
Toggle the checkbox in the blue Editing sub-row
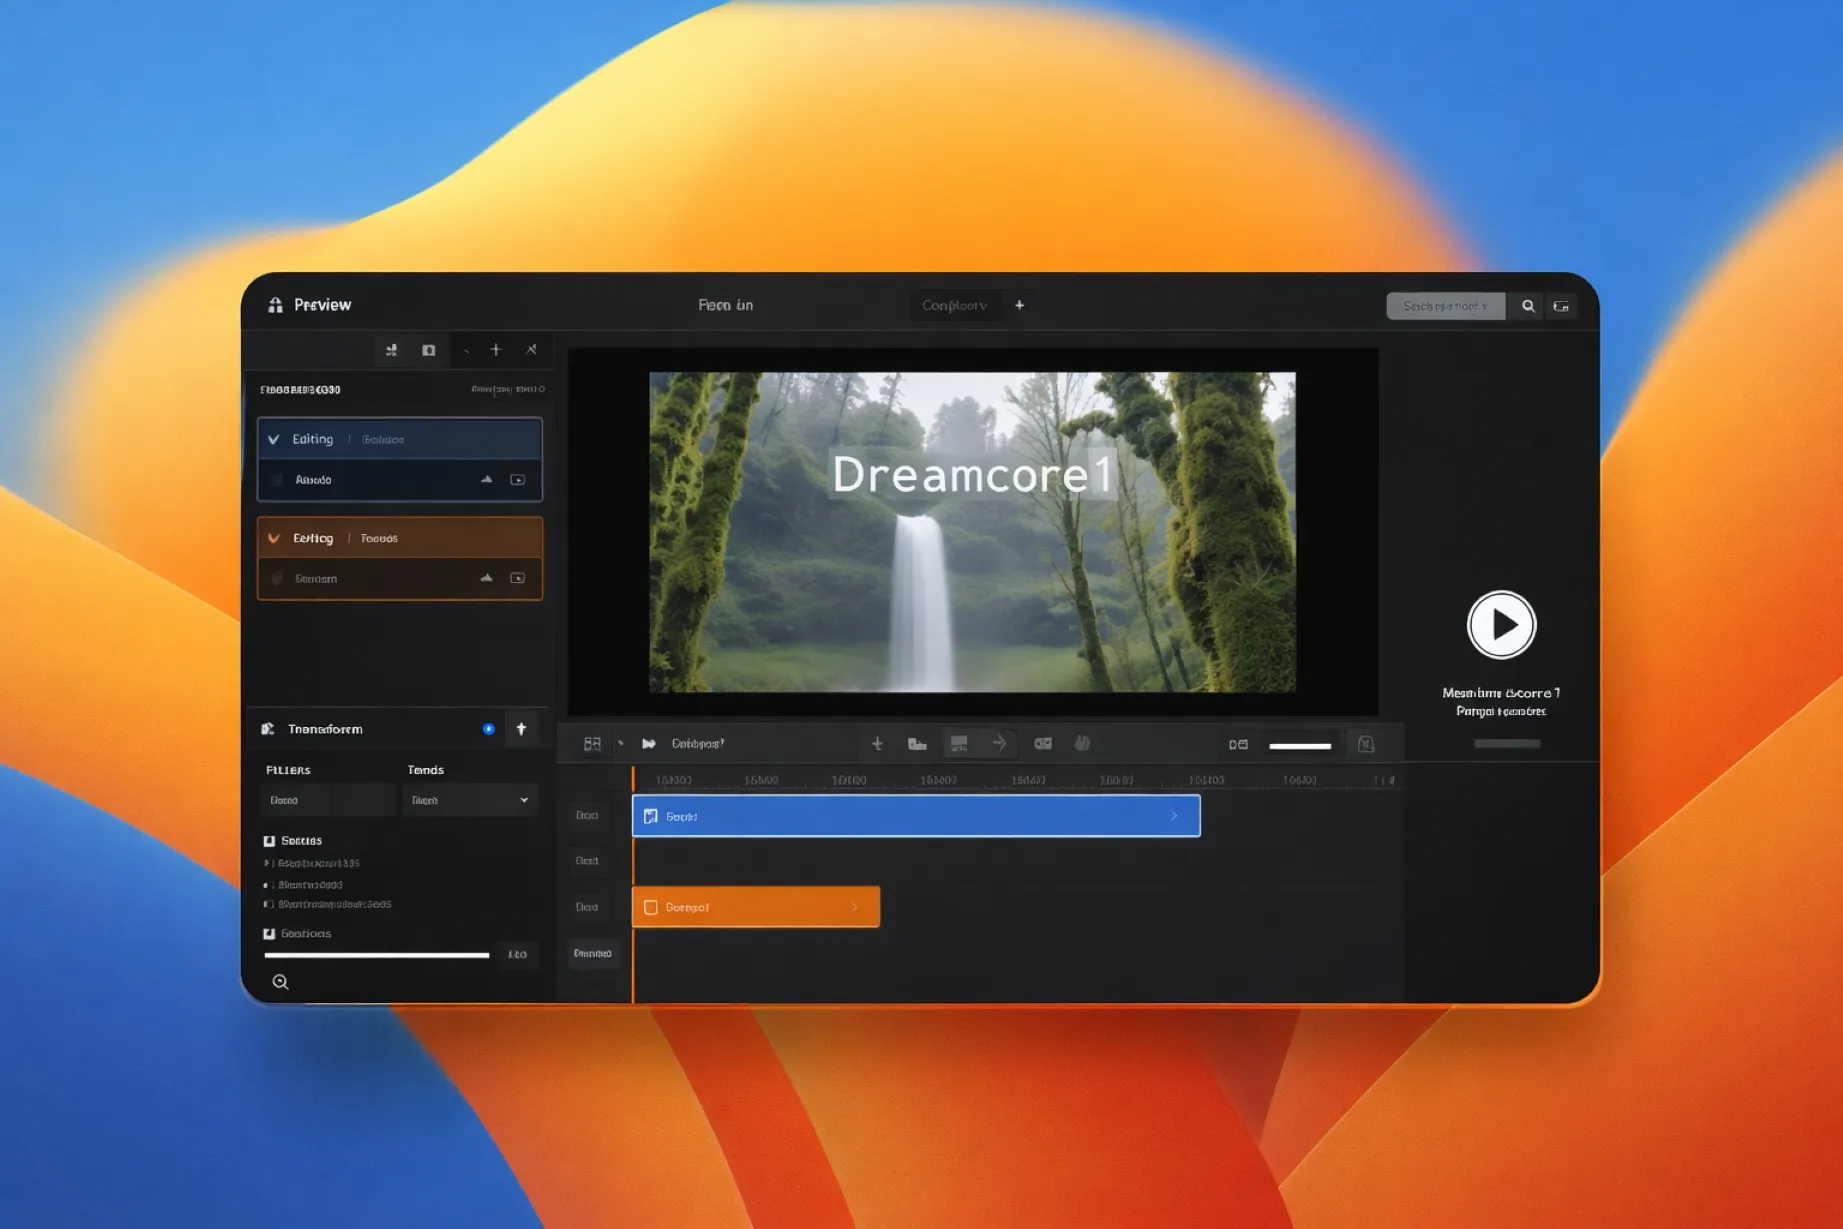[277, 480]
